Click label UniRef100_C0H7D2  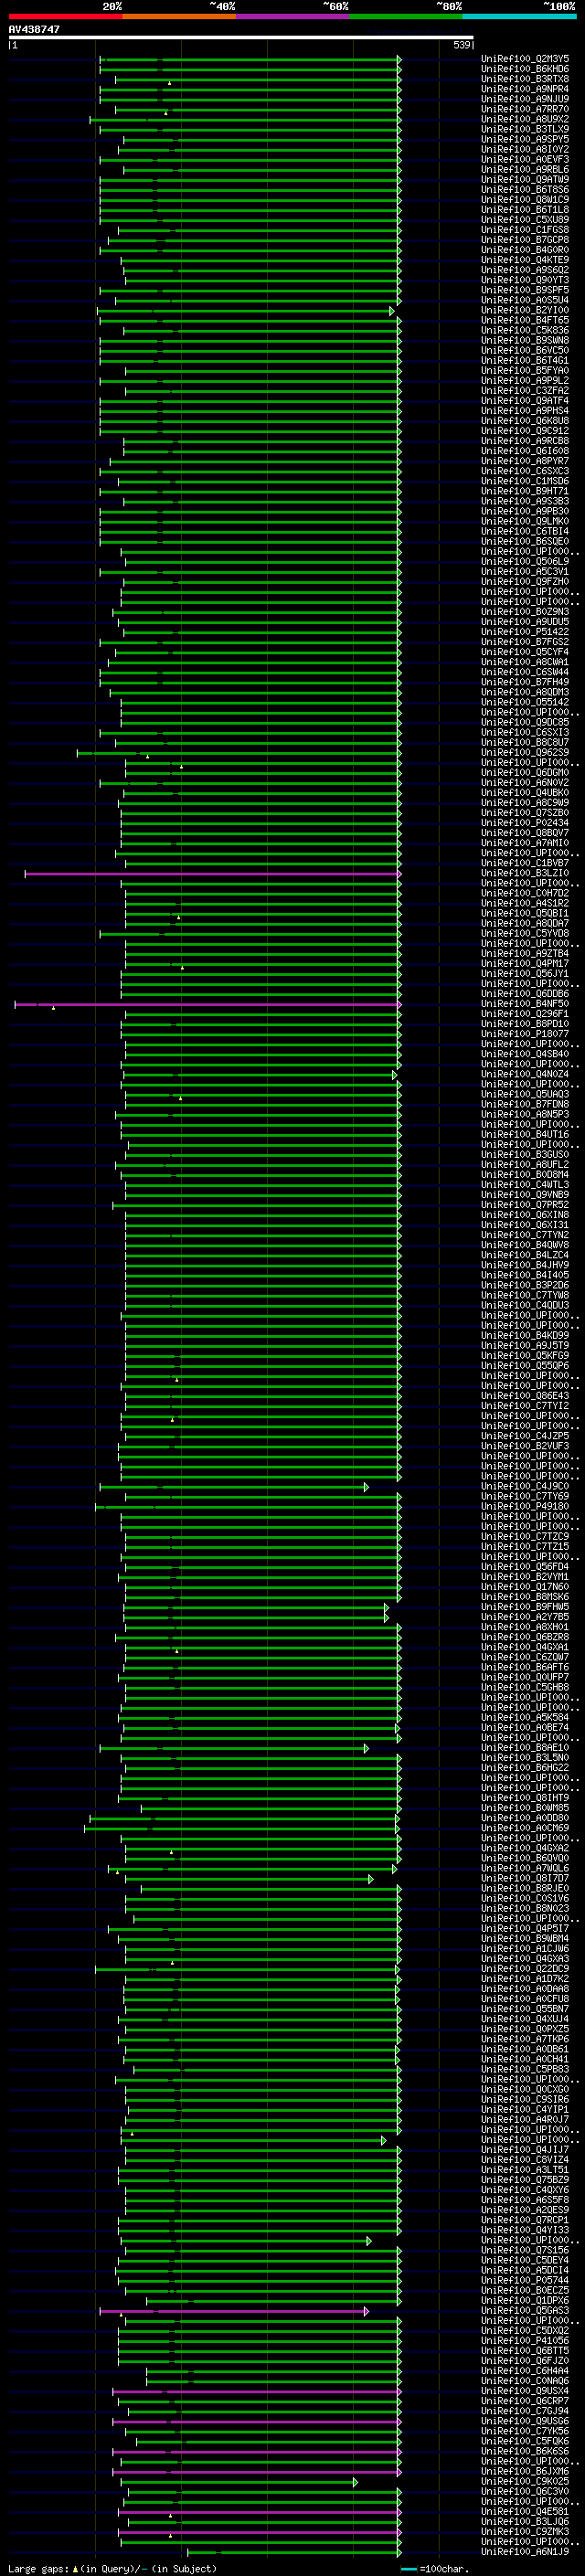[525, 893]
